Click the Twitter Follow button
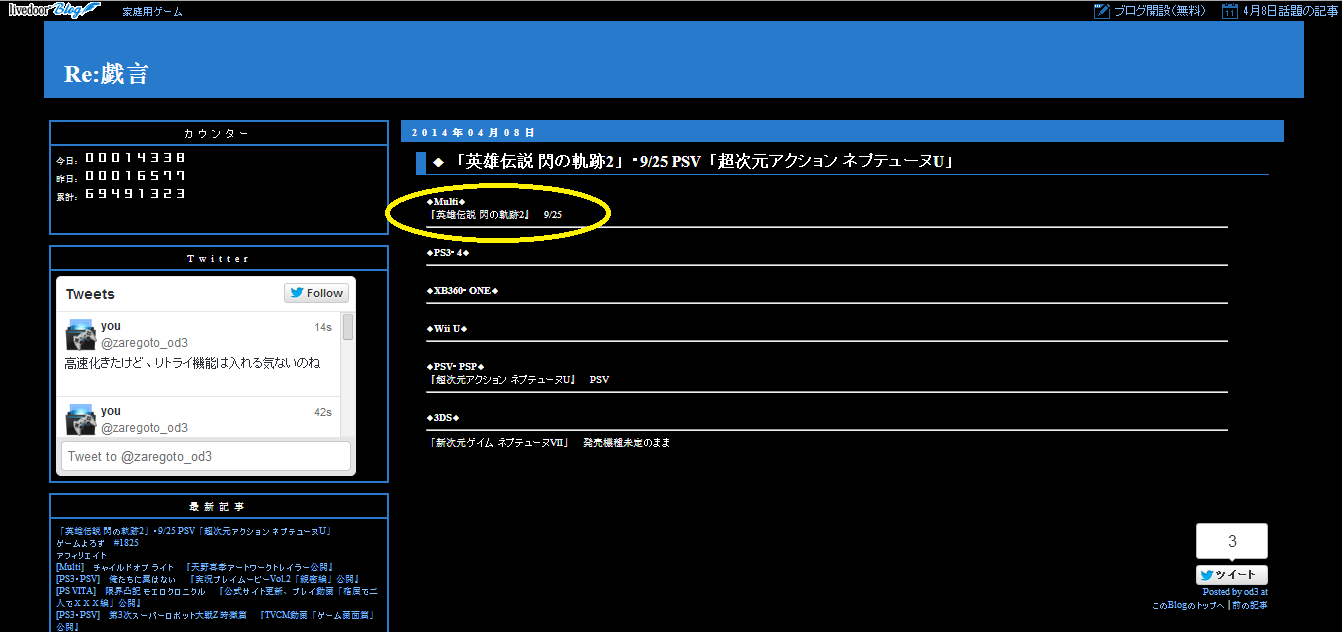 (316, 293)
